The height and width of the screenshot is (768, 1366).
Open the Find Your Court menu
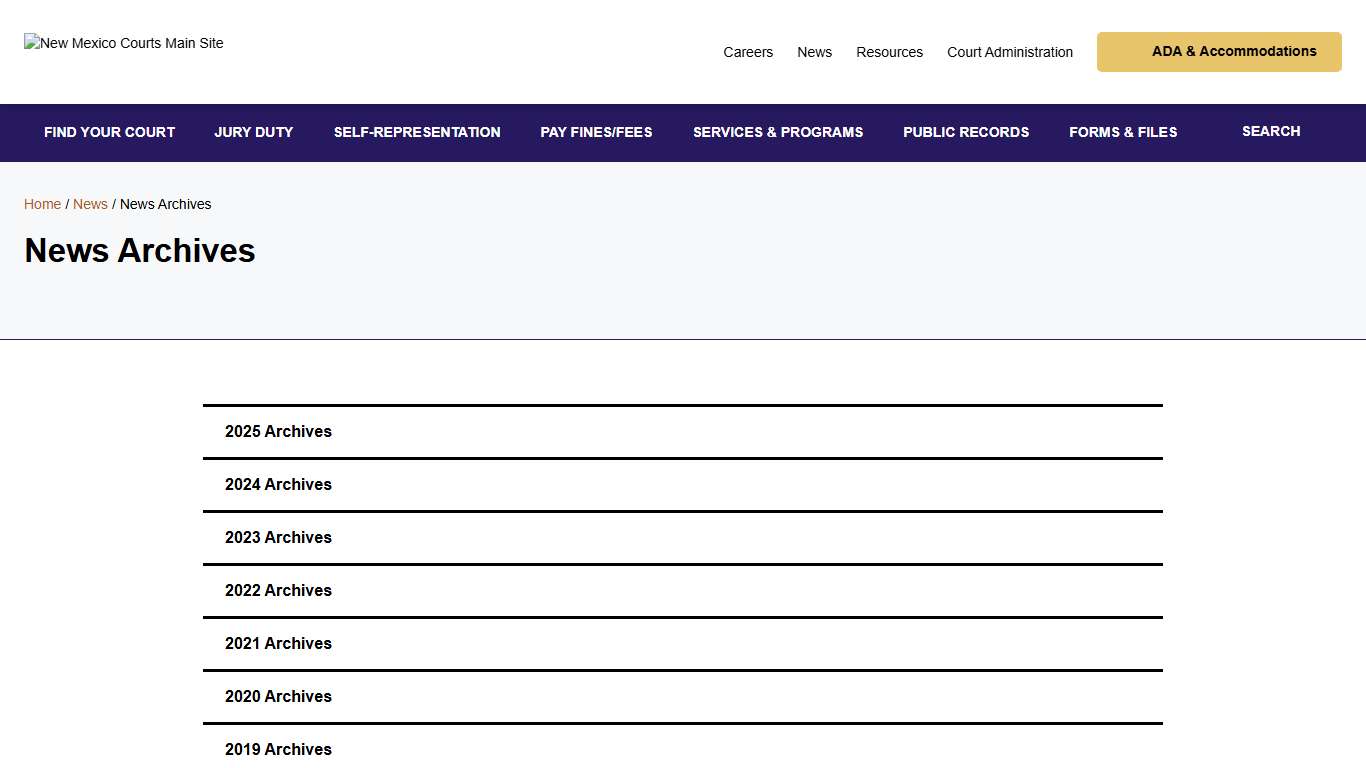tap(109, 132)
